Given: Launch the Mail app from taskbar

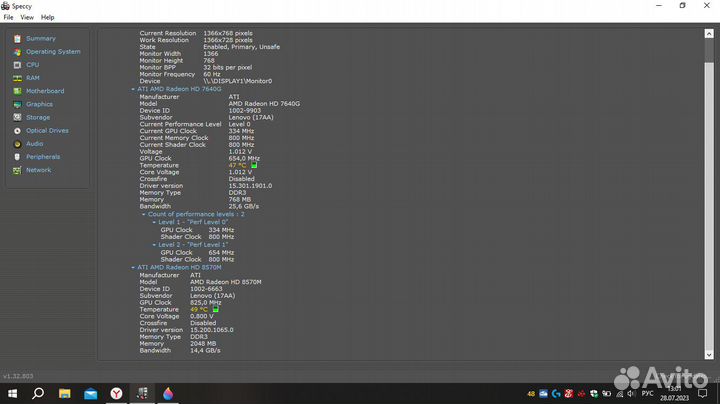Looking at the screenshot, I should (x=90, y=393).
